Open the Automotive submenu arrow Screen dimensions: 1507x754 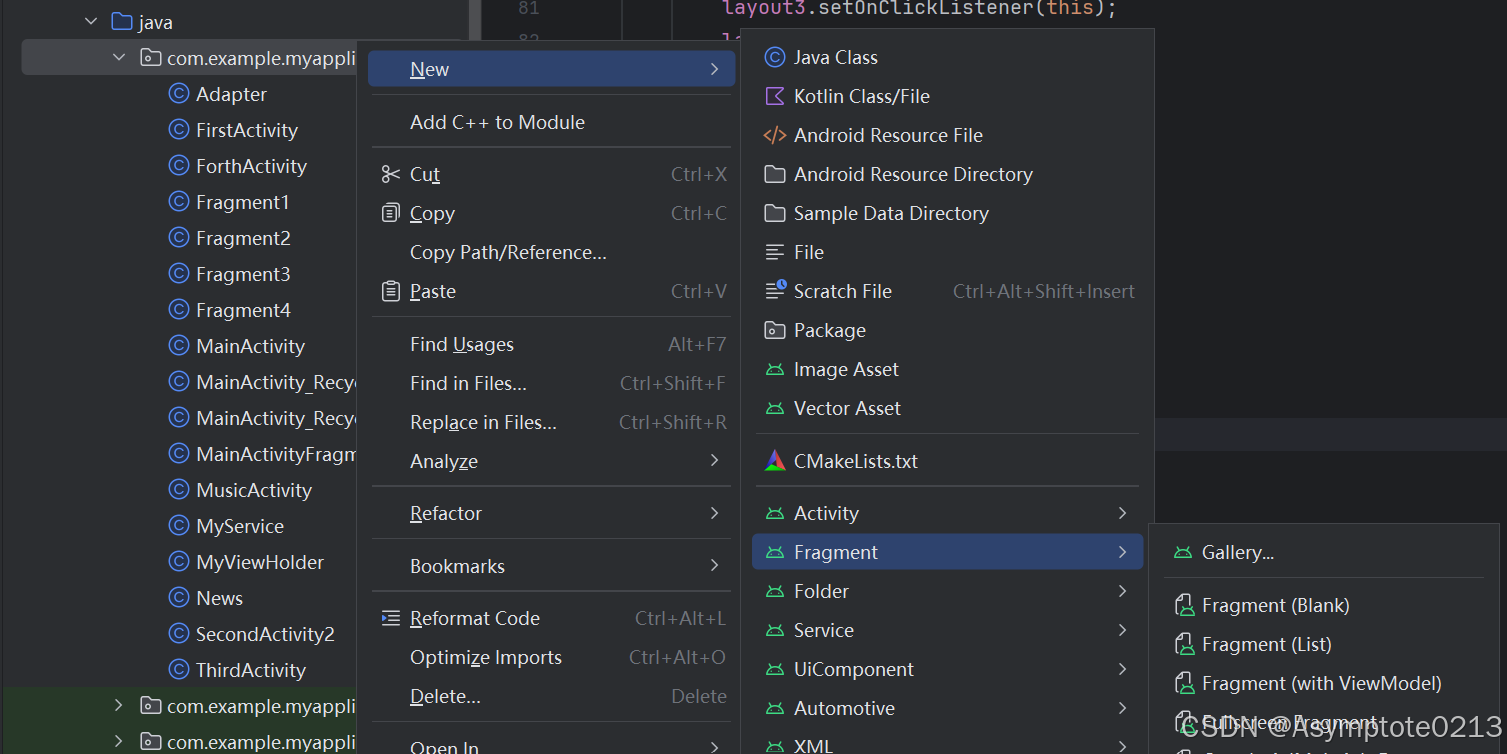(x=1122, y=708)
